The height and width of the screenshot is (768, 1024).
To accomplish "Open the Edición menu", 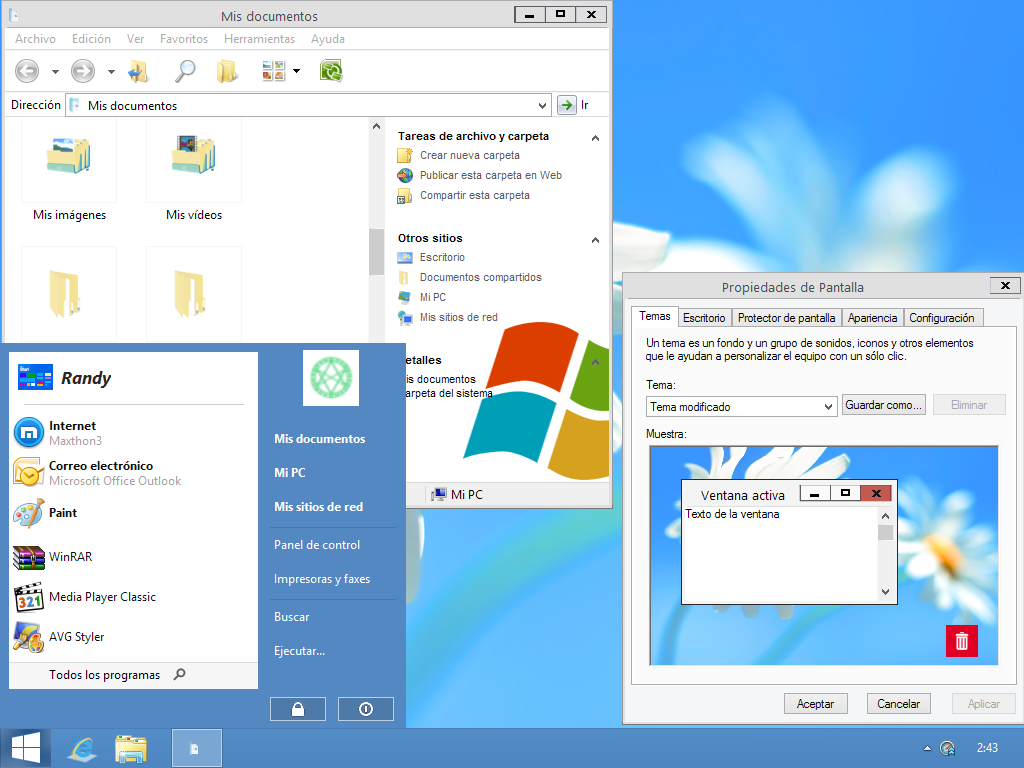I will click(x=91, y=39).
